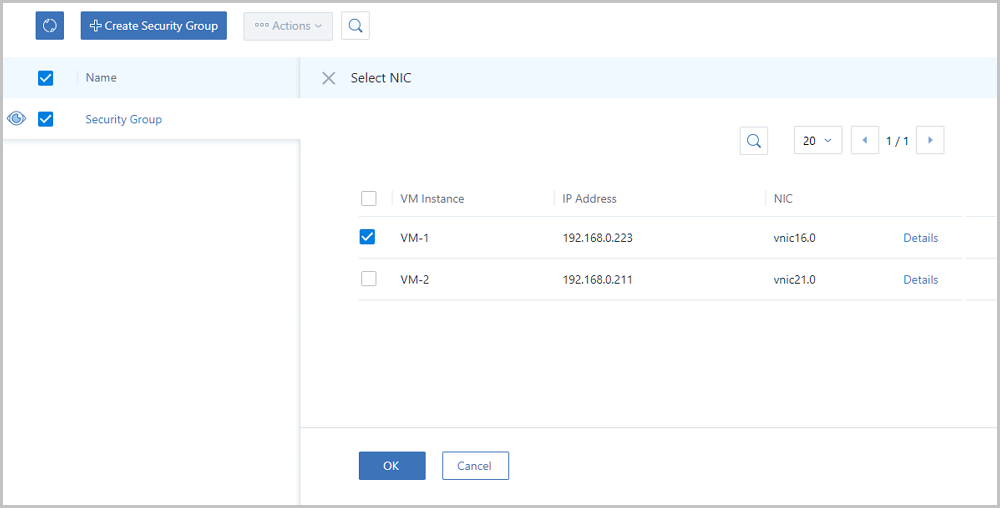The image size is (1000, 508).
Task: Click the search icon in Select NIC panel
Action: coord(754,140)
